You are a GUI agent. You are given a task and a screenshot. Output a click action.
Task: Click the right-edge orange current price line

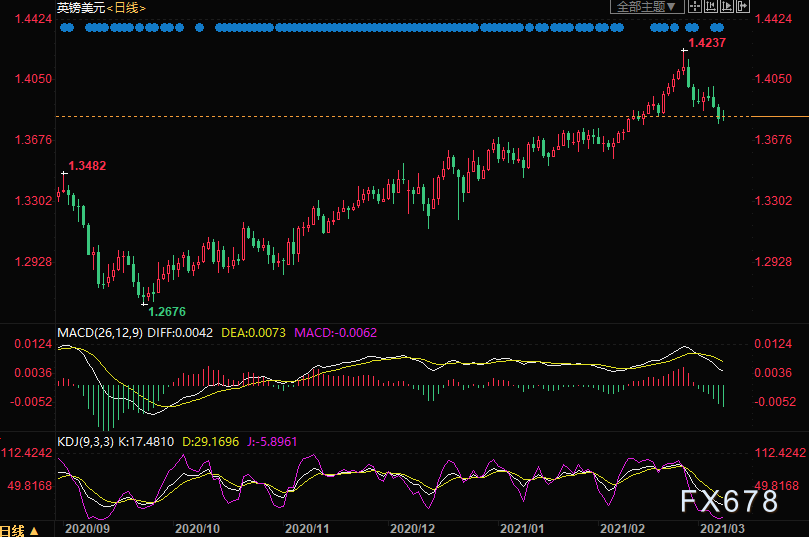[780, 117]
